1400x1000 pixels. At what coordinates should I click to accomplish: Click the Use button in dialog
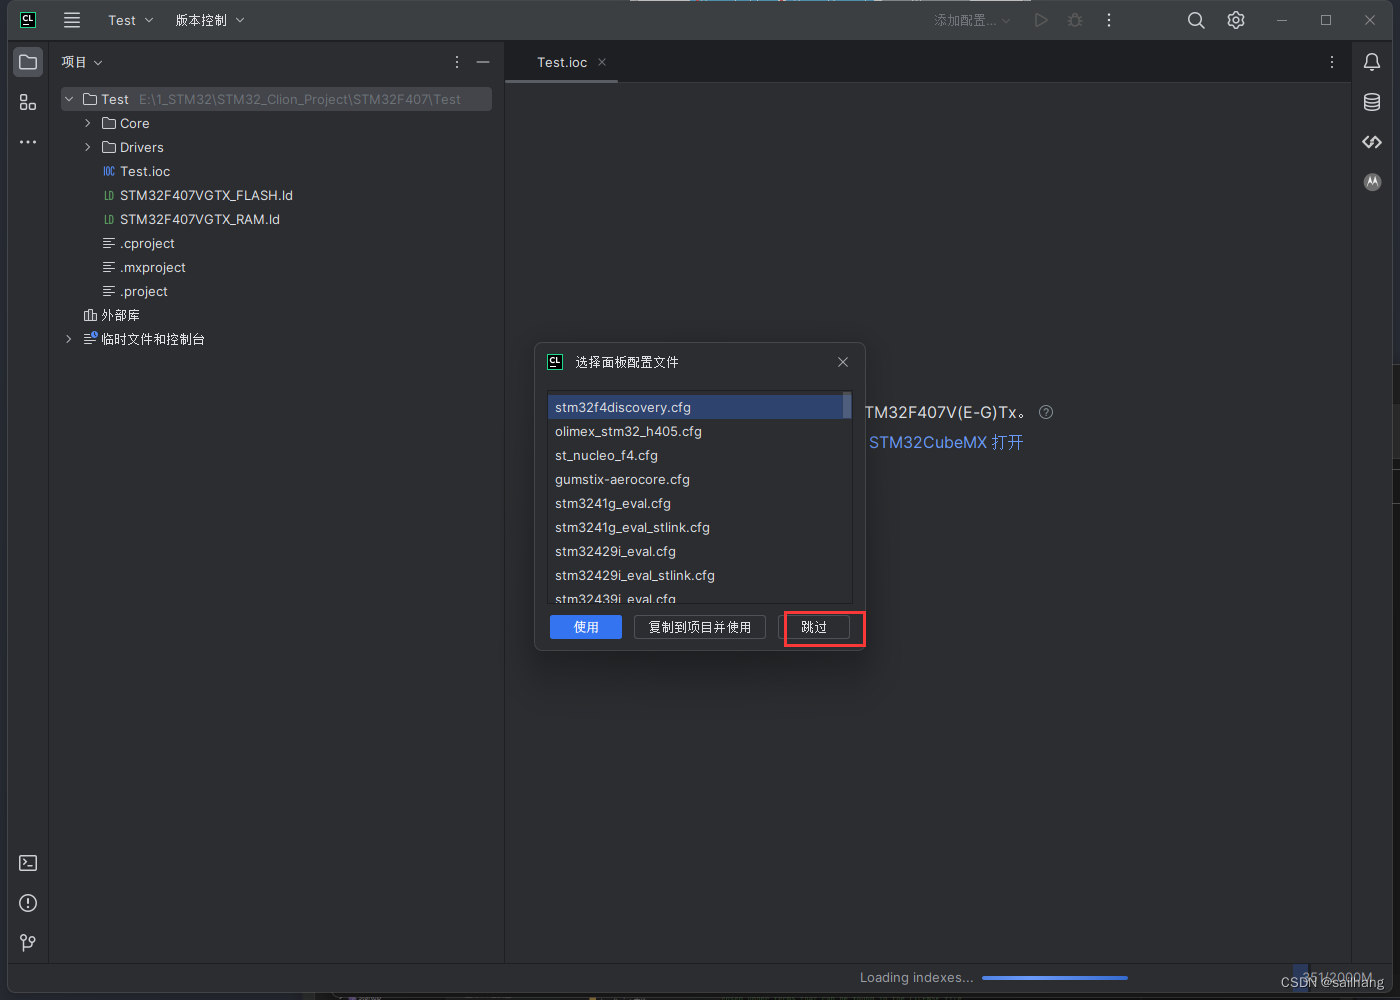click(586, 627)
